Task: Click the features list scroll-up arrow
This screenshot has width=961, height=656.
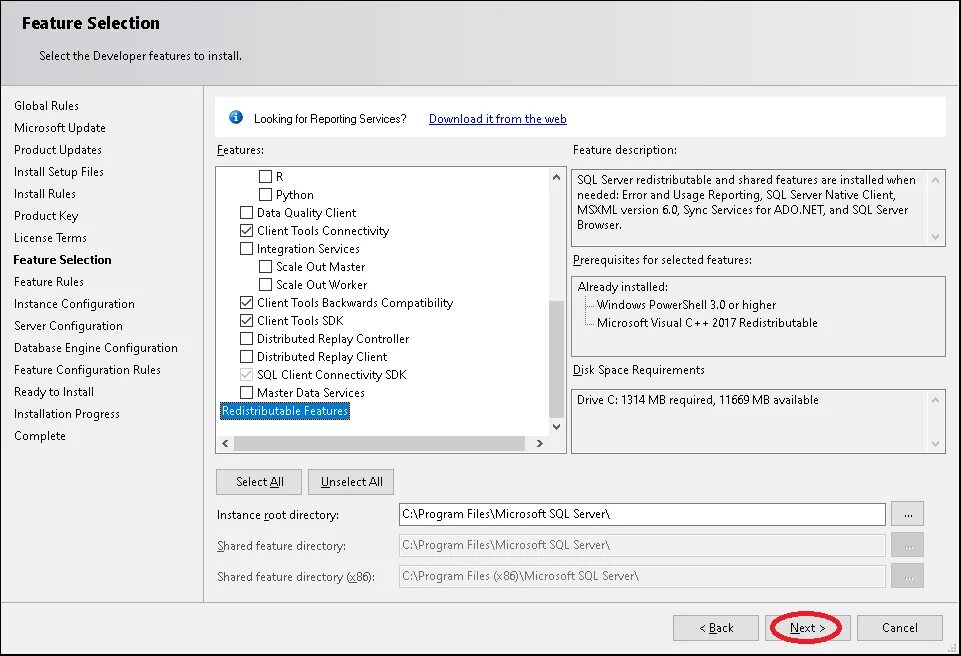Action: [x=556, y=177]
